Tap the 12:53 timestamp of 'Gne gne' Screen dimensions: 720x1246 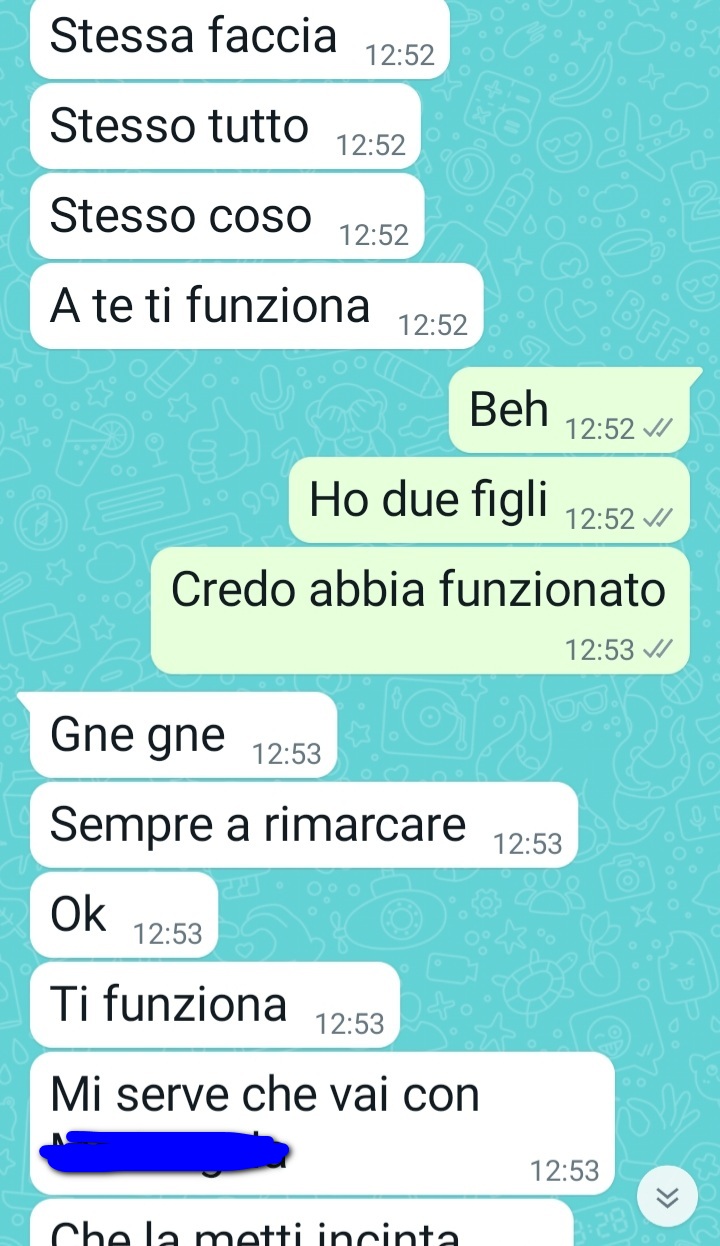(287, 754)
